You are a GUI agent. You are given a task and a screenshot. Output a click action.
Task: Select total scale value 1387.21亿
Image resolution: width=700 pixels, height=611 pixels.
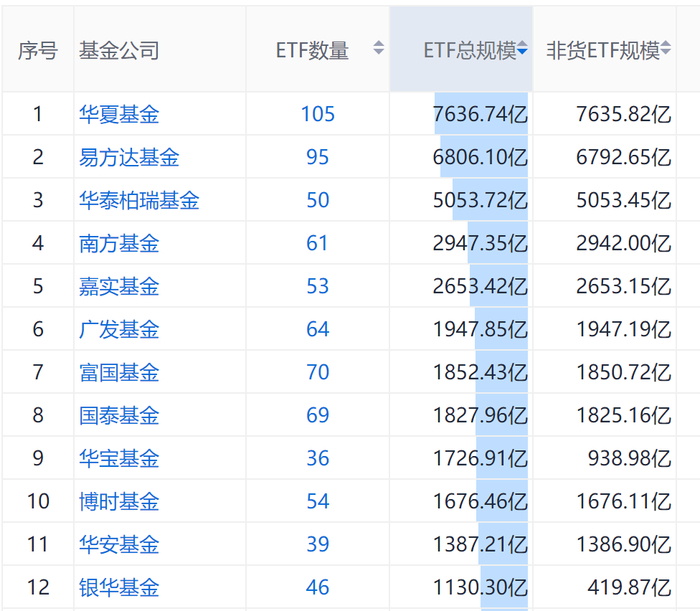[x=480, y=544]
